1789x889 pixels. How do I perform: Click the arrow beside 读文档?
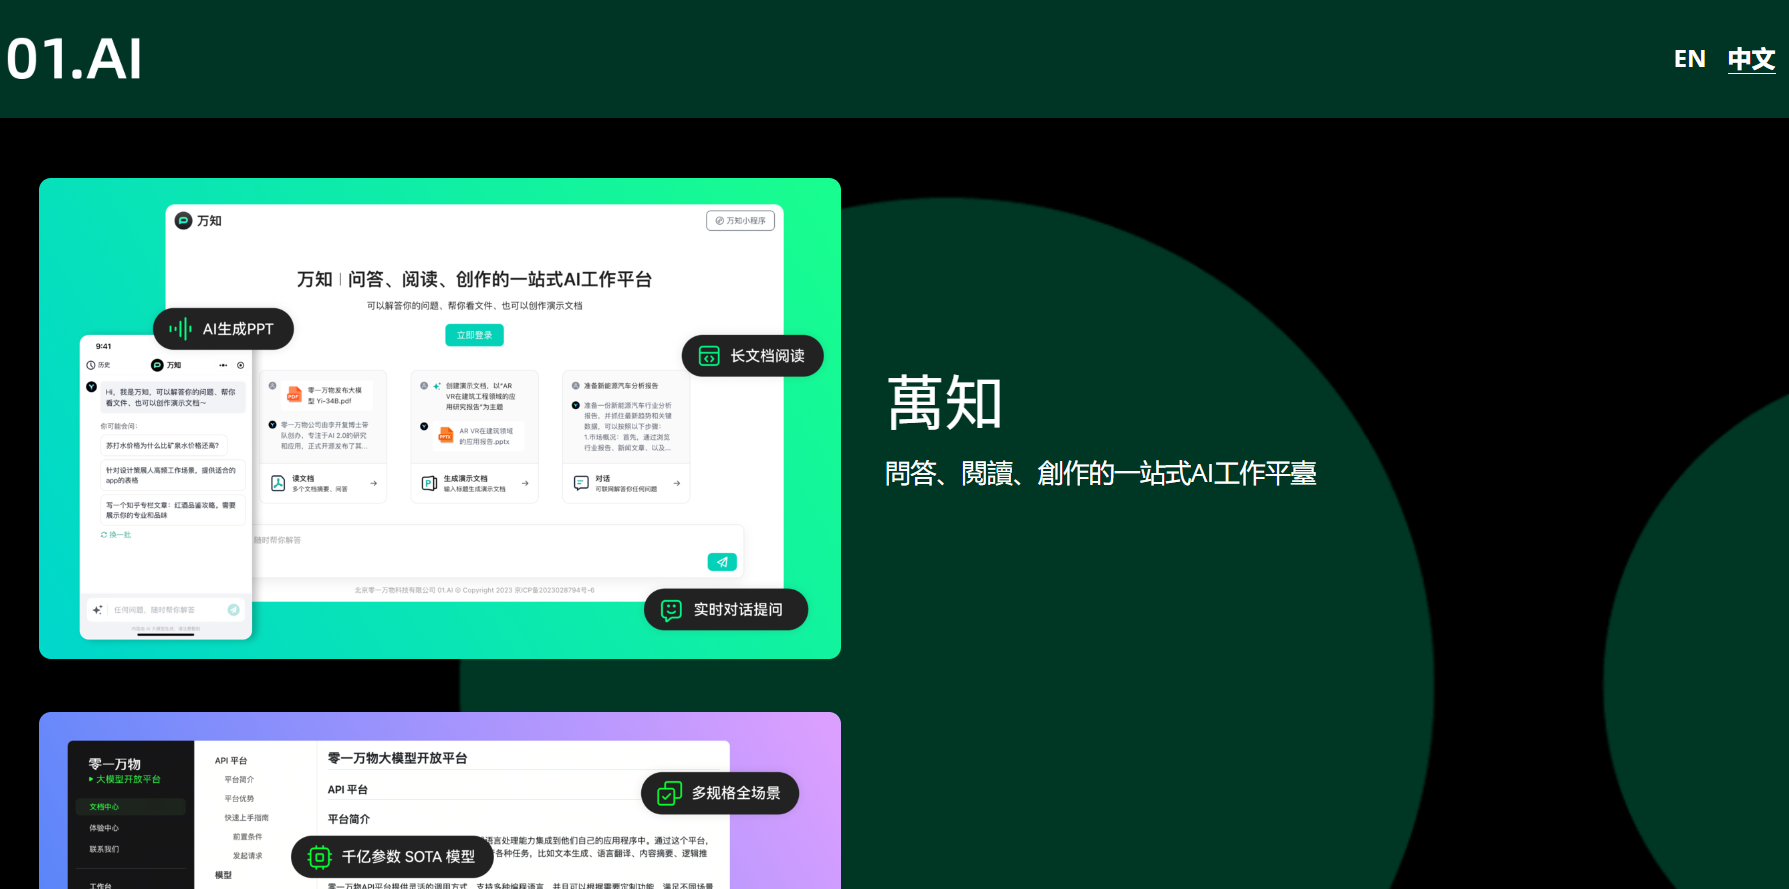coord(374,483)
